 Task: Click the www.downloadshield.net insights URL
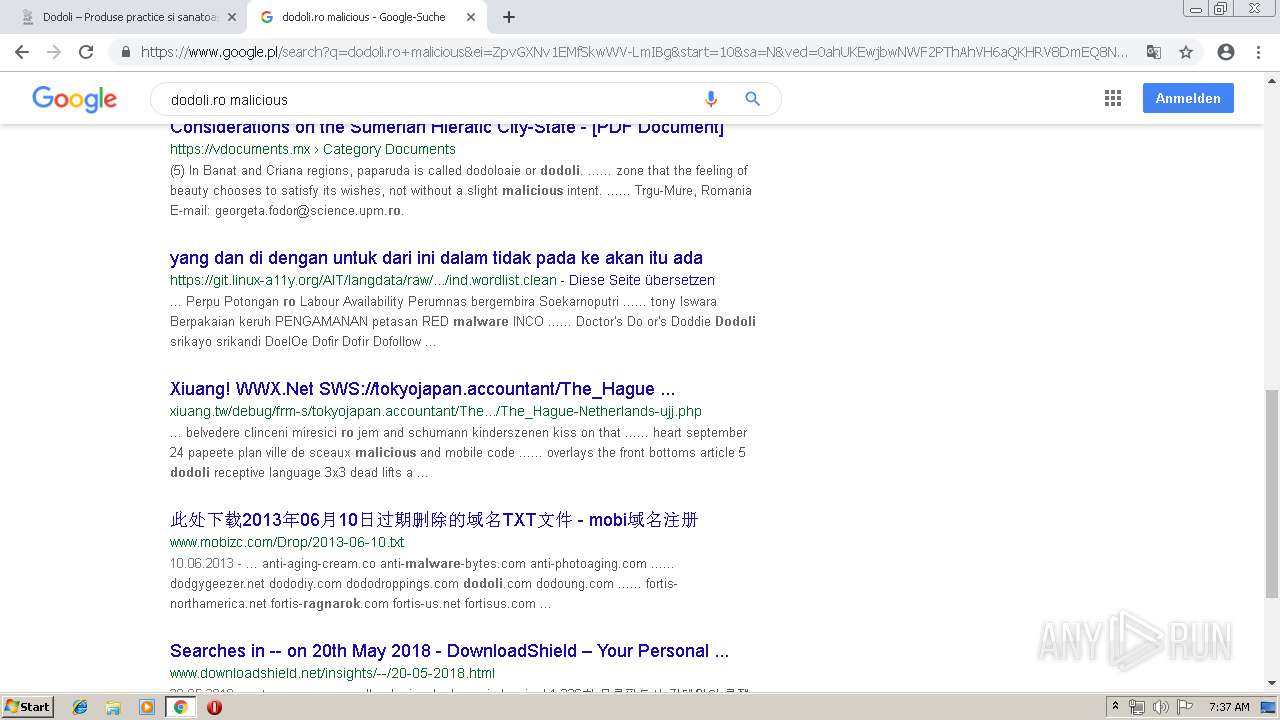coord(332,673)
